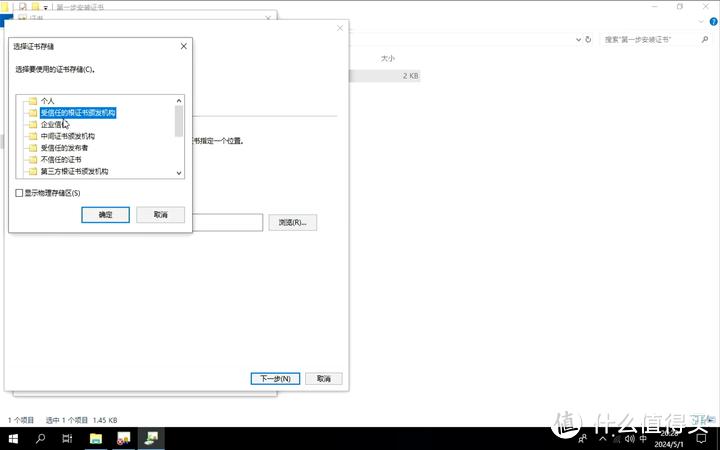Image resolution: width=720 pixels, height=450 pixels.
Task: Click 下一步(N) in the import wizard
Action: [x=275, y=379]
